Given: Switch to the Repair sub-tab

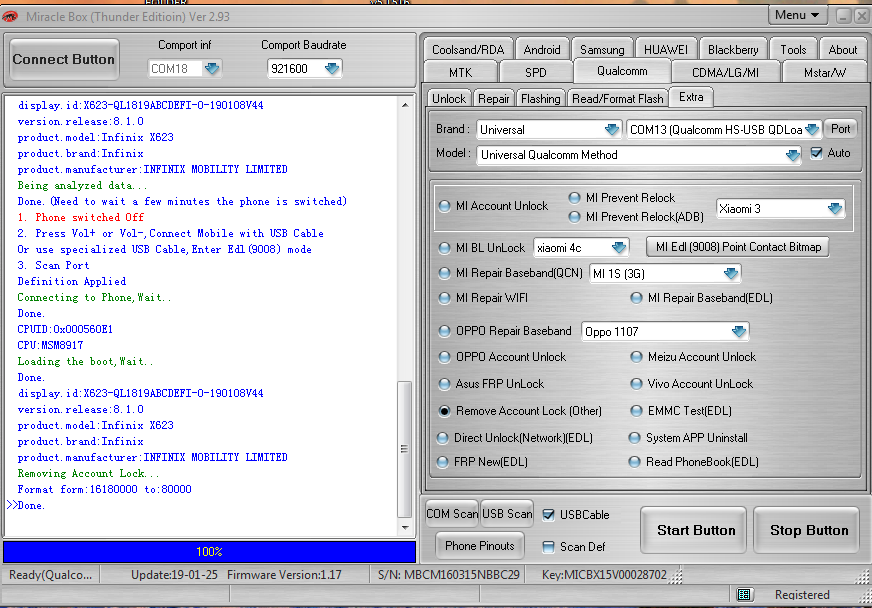Looking at the screenshot, I should pyautogui.click(x=493, y=98).
